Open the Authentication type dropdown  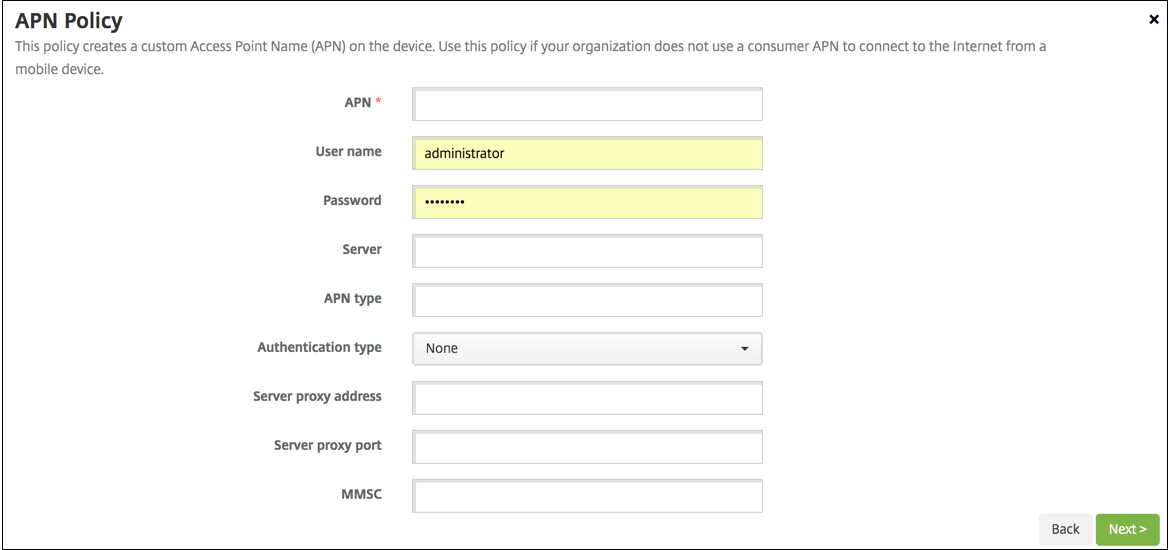587,349
